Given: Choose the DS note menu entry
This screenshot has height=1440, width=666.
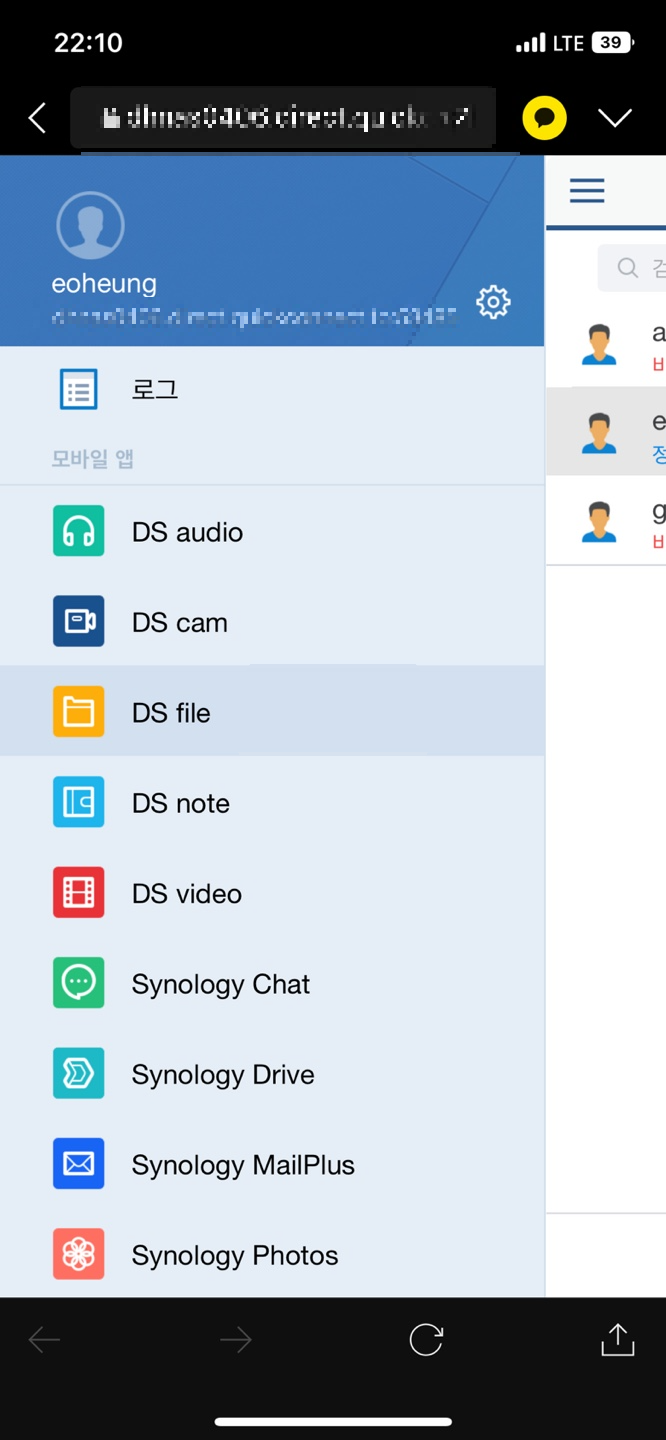Looking at the screenshot, I should coord(272,802).
